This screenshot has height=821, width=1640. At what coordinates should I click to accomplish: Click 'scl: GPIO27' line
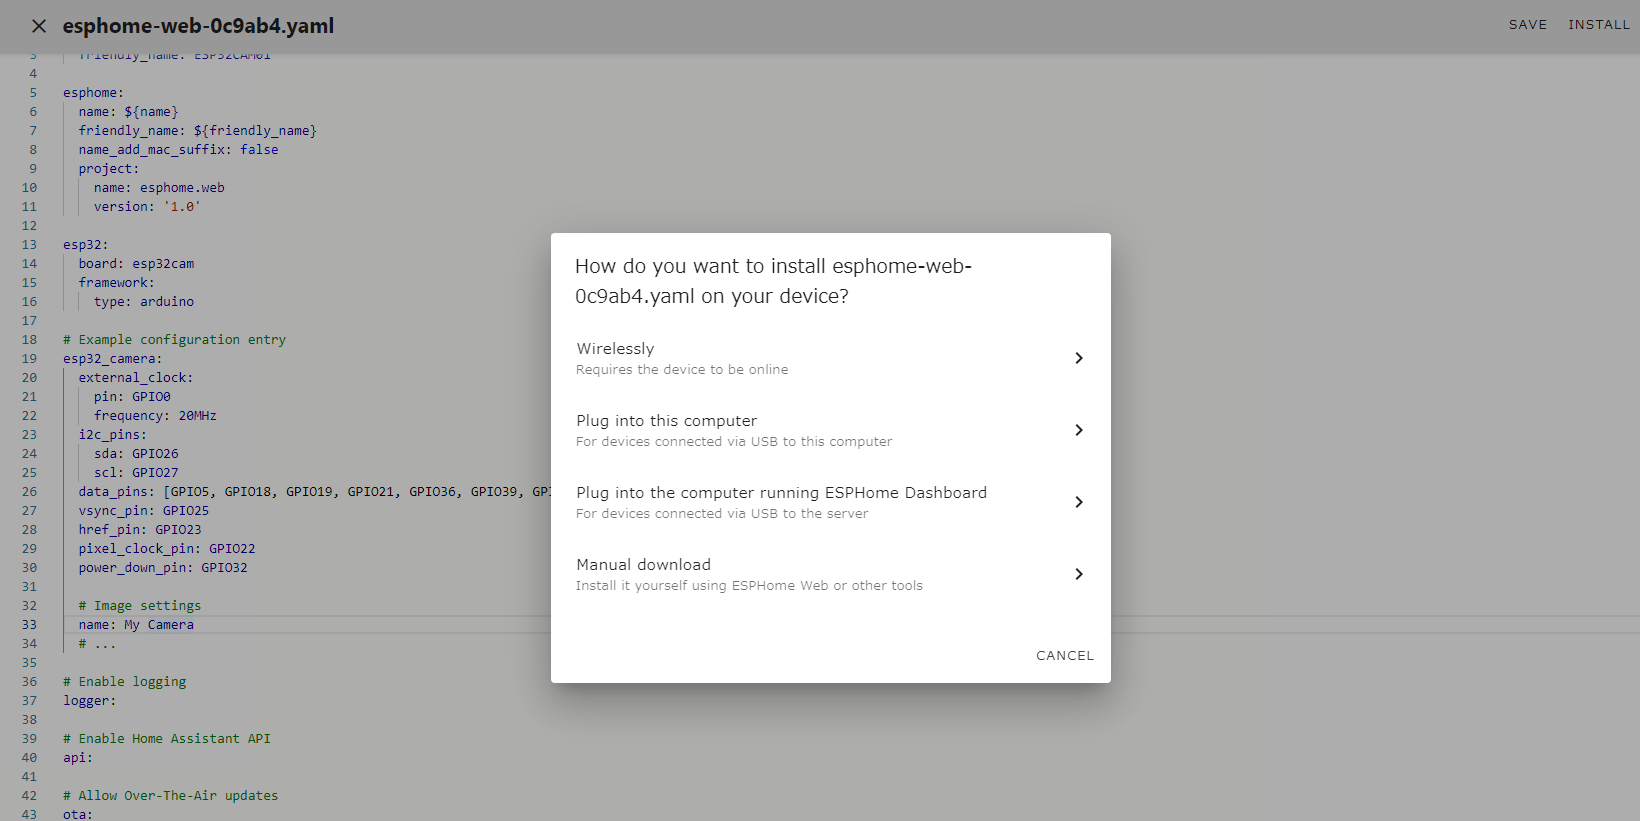click(136, 473)
